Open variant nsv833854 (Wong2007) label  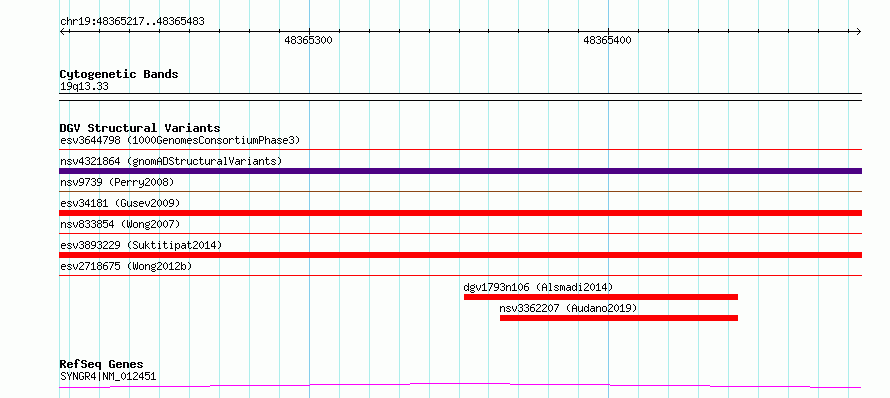point(120,224)
